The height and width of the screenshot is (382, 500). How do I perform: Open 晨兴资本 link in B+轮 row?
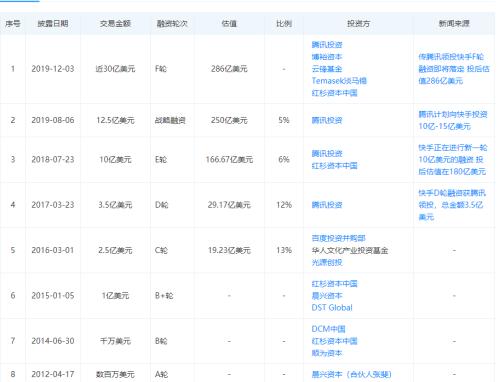point(327,295)
